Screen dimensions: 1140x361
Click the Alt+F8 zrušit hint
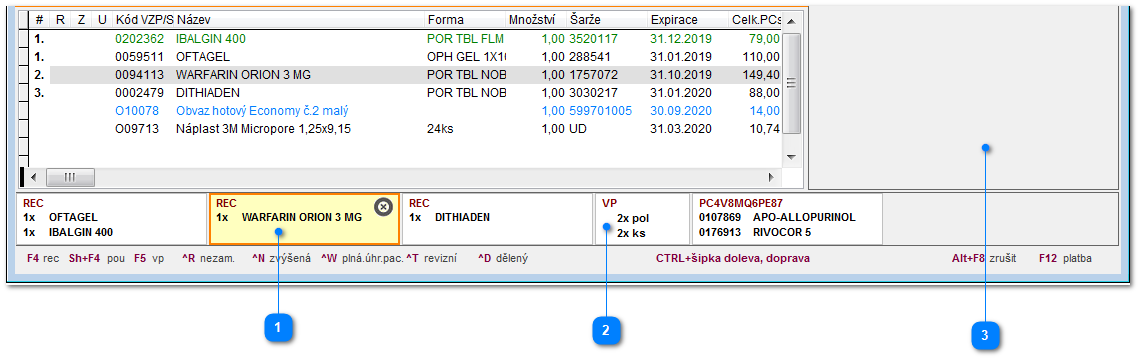(984, 258)
